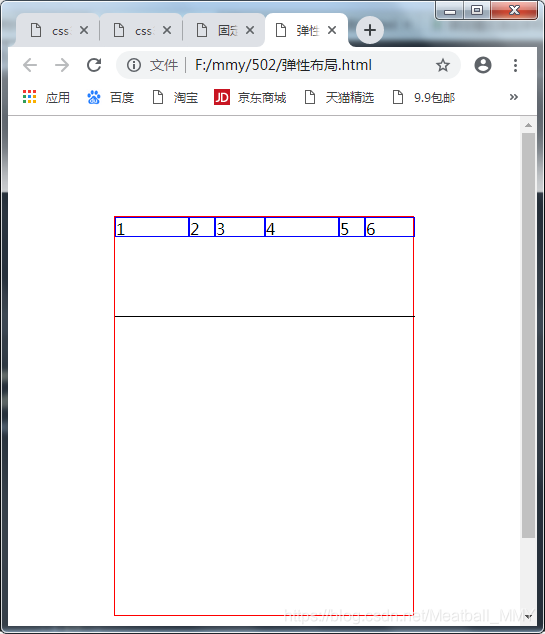Open the 淘宝 bookmark
This screenshot has width=545, height=634.
[x=175, y=97]
